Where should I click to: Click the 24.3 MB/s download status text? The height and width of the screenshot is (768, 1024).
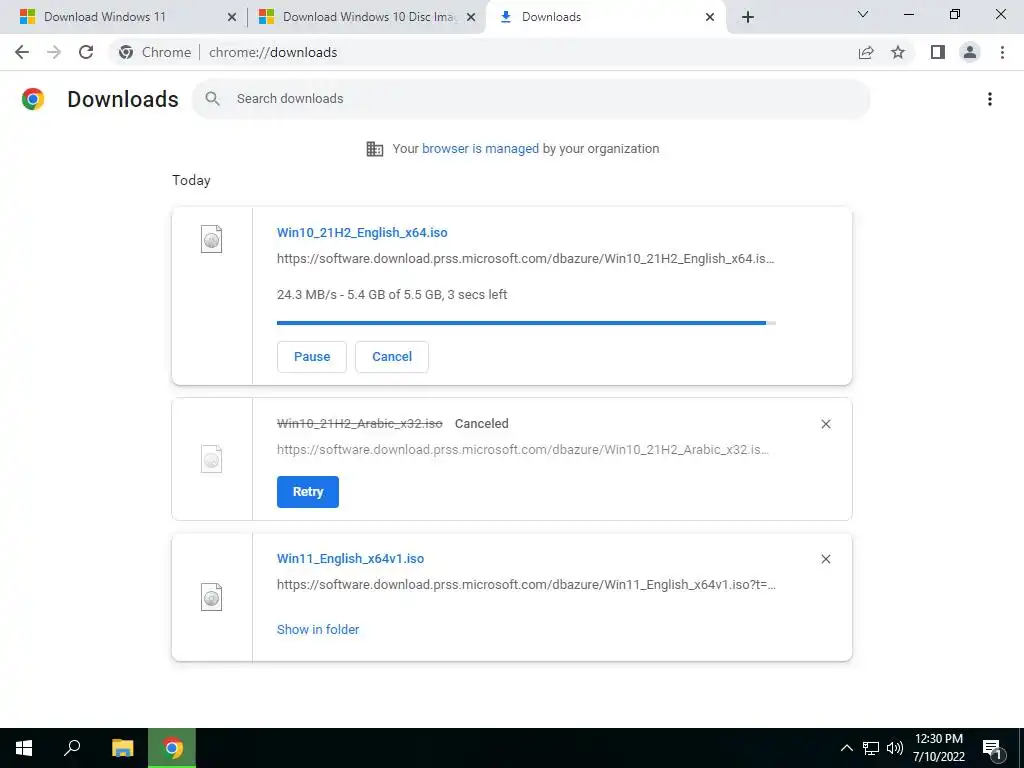click(392, 295)
